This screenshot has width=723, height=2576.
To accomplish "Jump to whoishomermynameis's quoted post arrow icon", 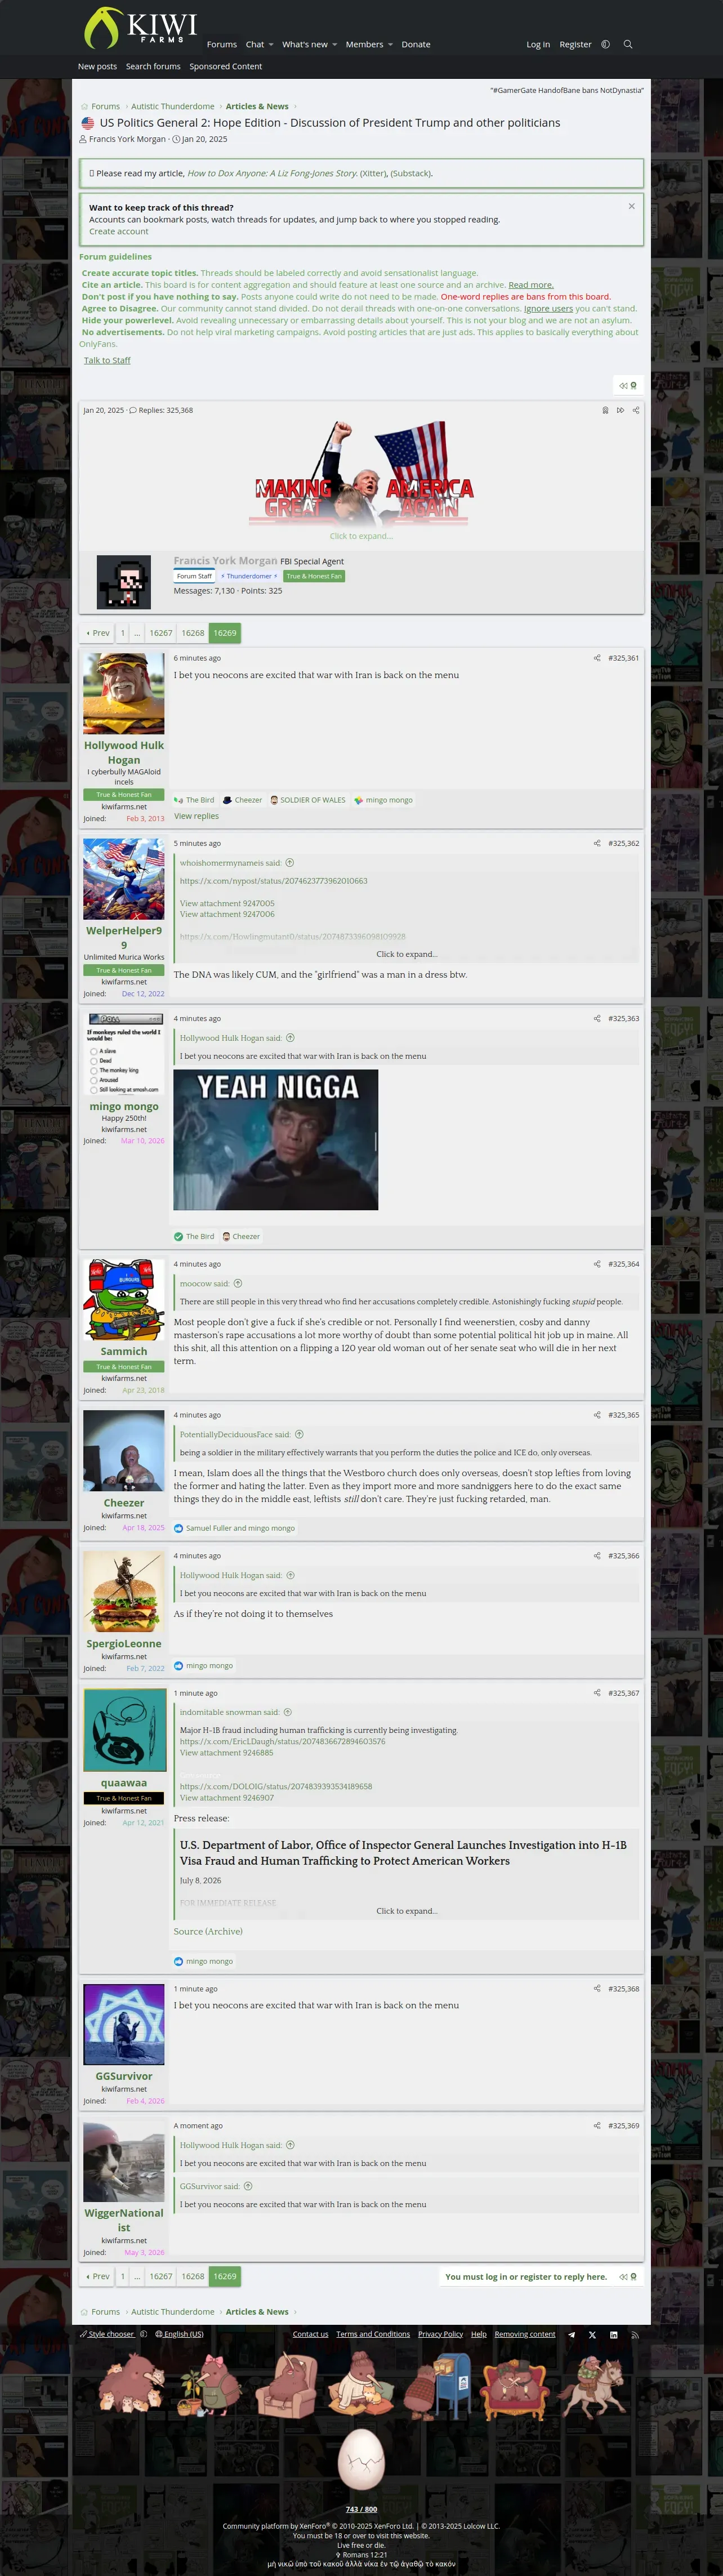I will coord(290,863).
